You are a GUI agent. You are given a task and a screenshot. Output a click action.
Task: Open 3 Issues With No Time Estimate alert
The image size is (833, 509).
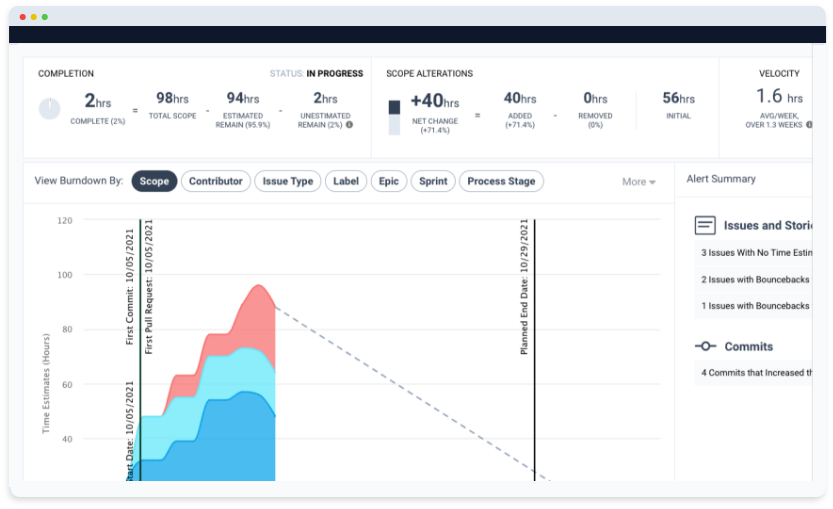point(753,253)
